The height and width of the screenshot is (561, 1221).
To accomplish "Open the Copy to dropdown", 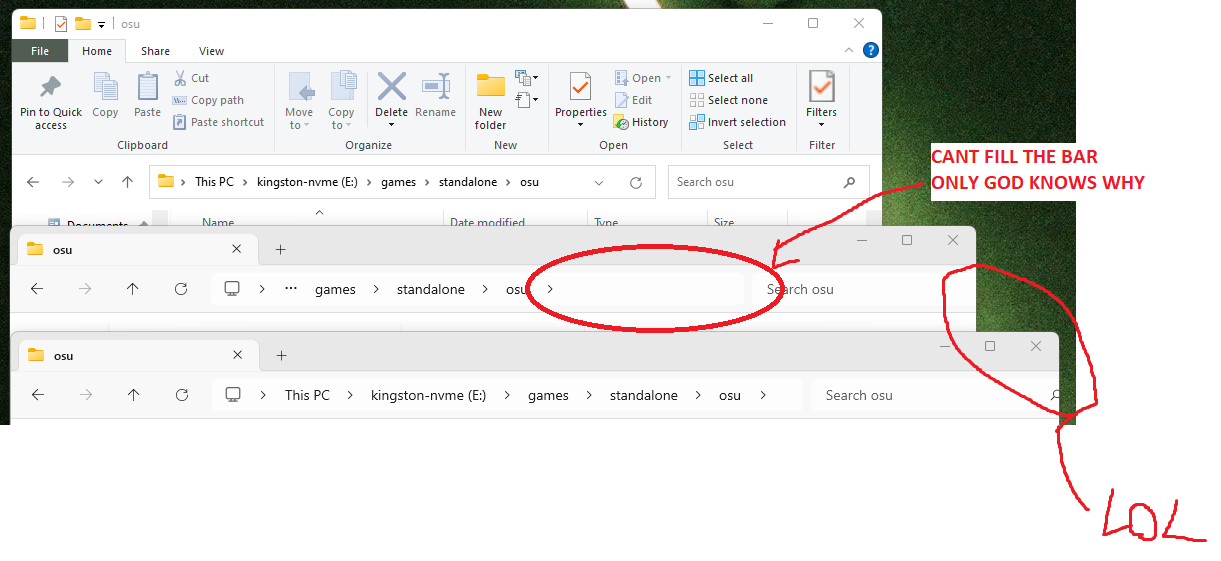I will point(342,102).
